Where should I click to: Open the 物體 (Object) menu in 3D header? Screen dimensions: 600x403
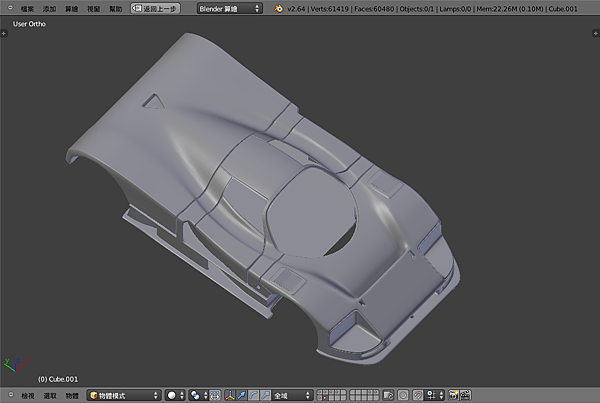coord(72,395)
